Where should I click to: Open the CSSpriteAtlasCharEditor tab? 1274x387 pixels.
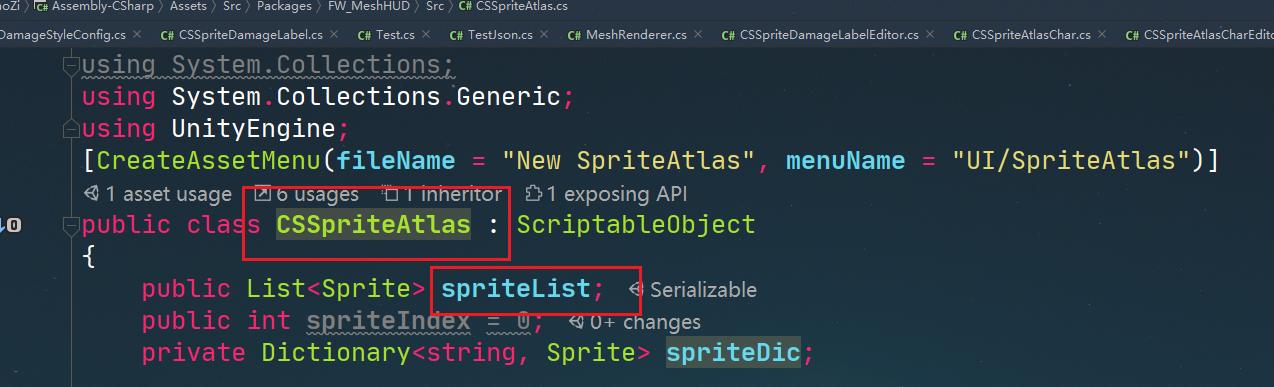coord(1198,35)
